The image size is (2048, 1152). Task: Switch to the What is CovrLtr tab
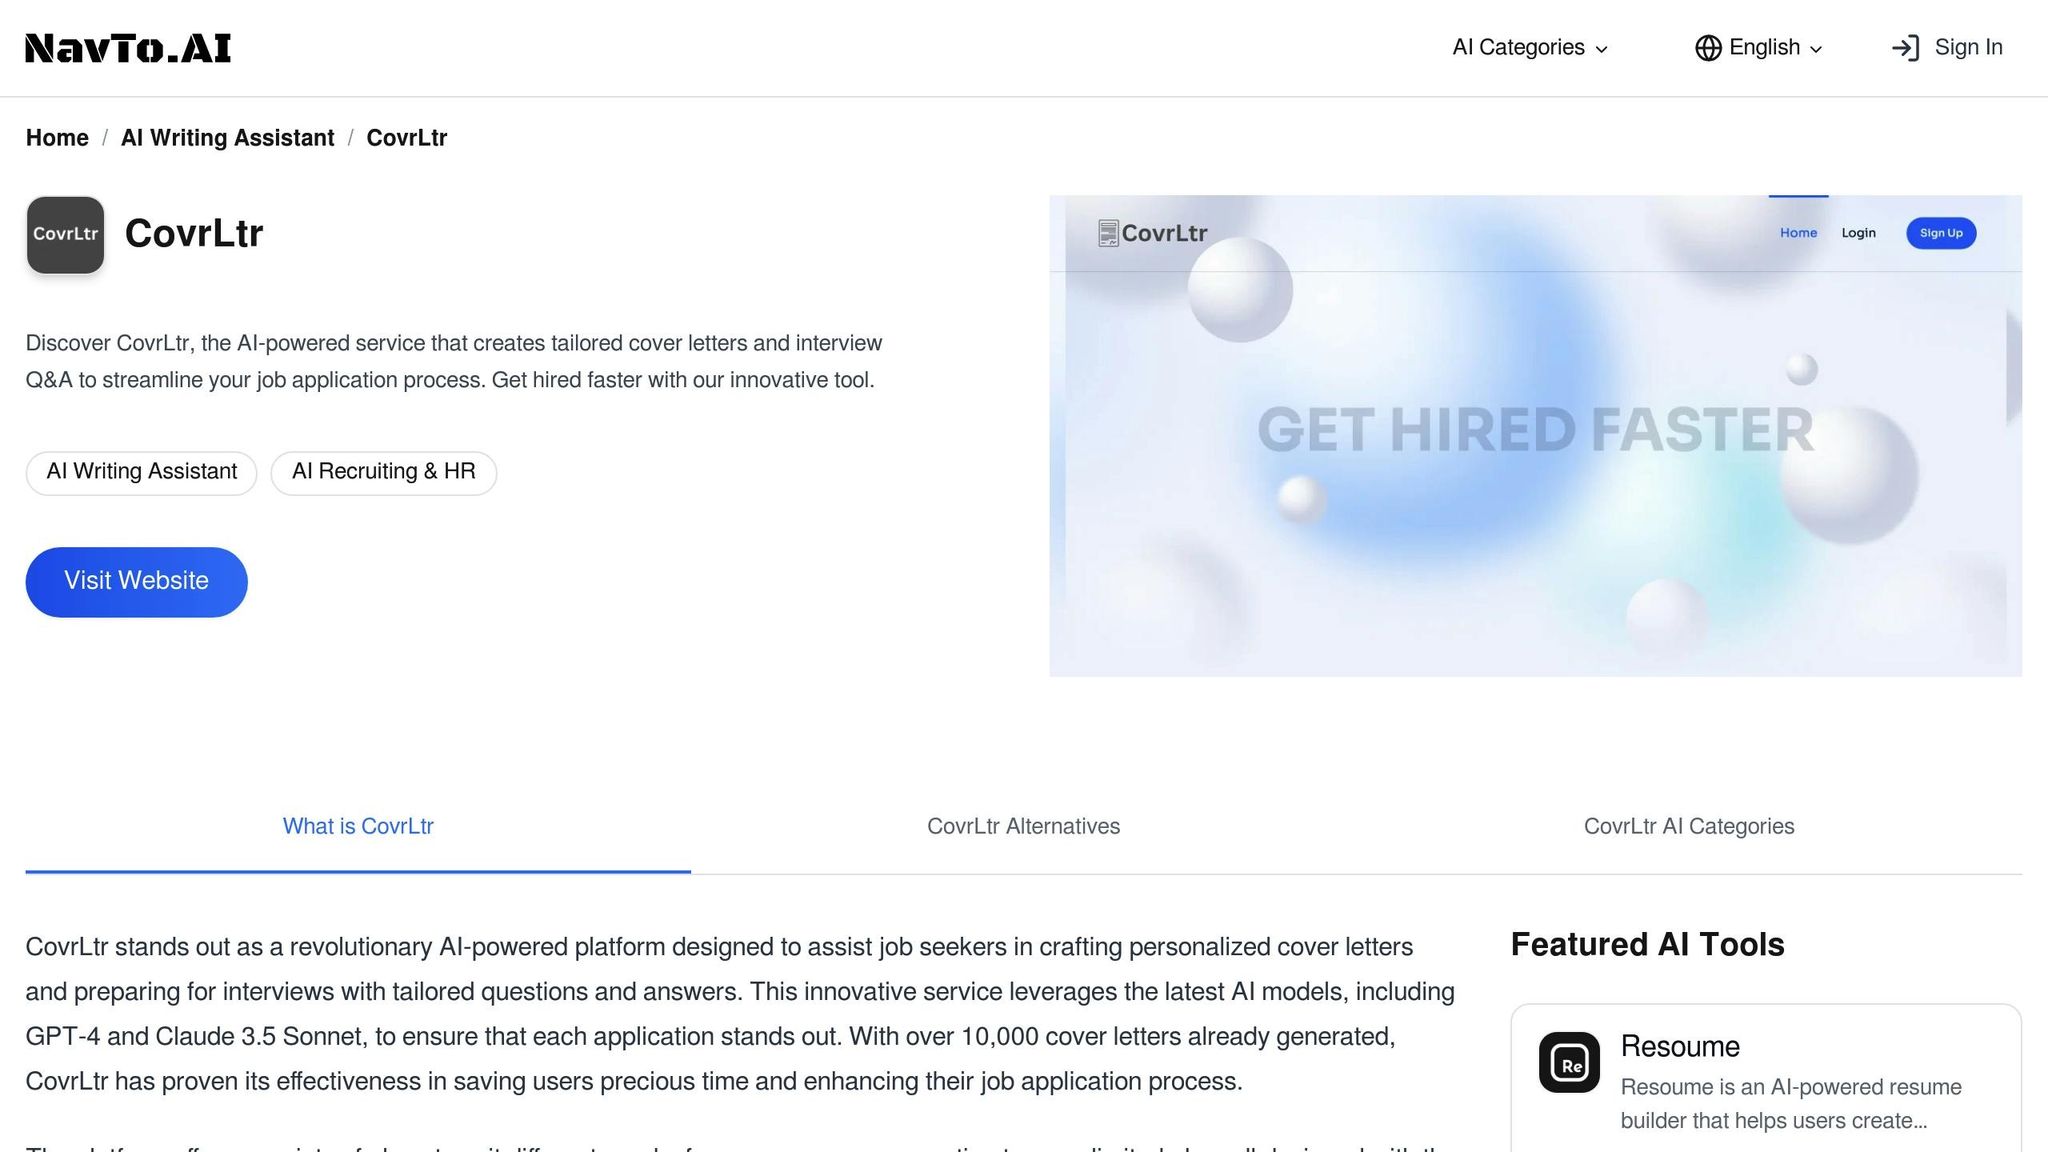358,827
